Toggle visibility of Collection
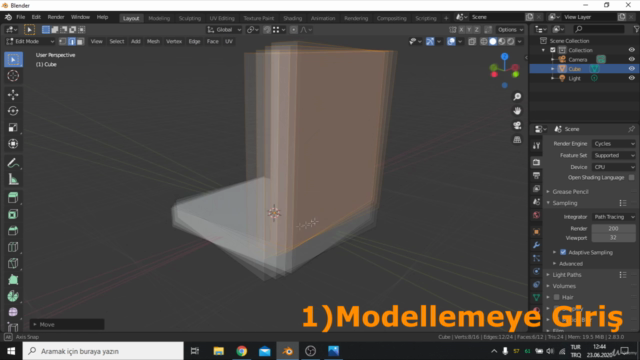This screenshot has height=360, width=640. pos(631,50)
